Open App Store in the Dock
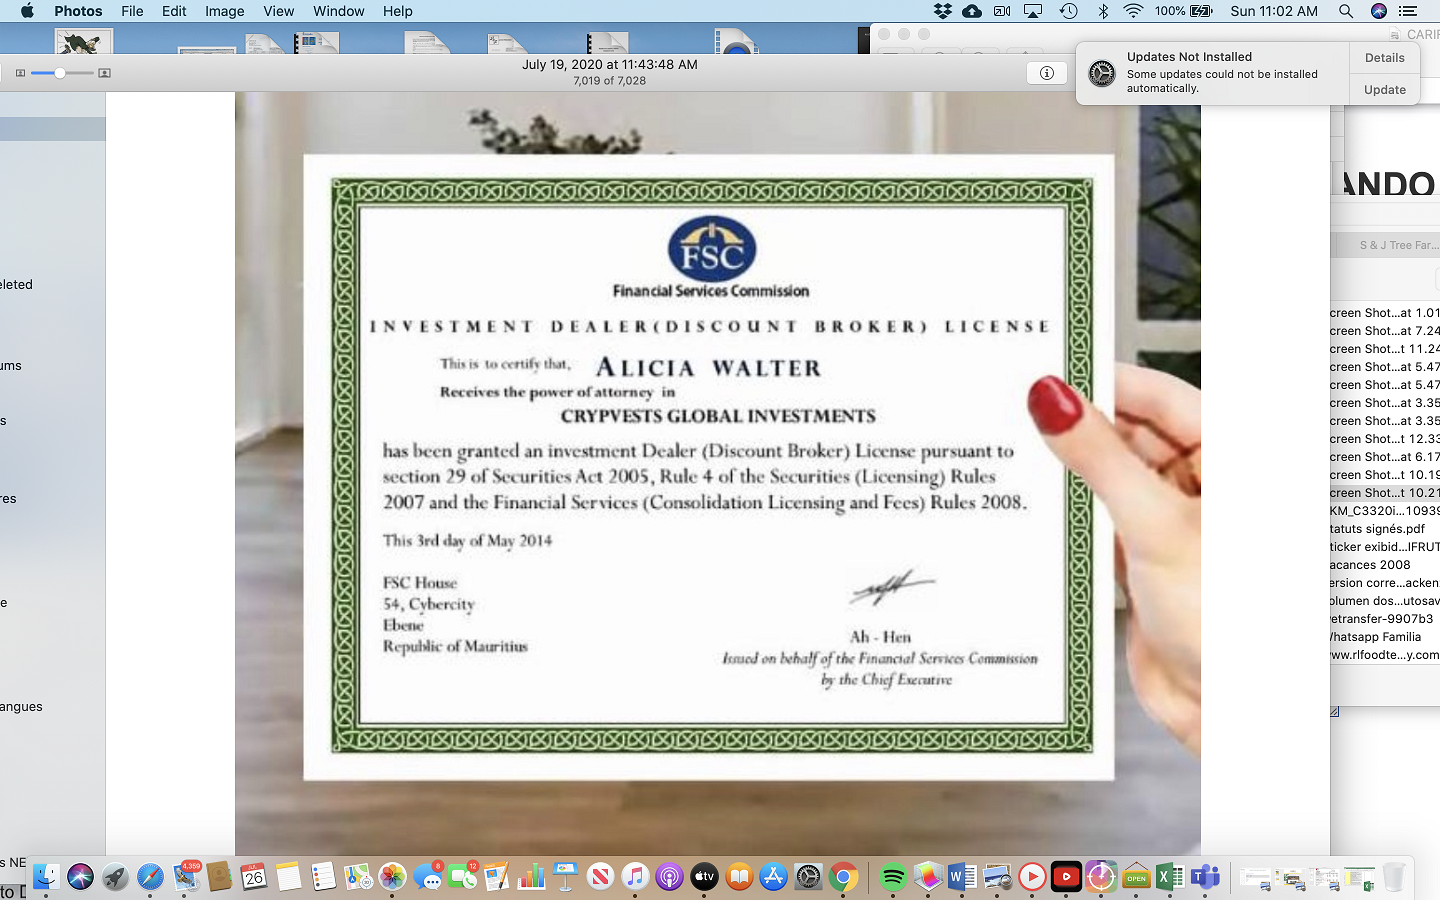Screen dimensions: 1440x900 click(774, 877)
